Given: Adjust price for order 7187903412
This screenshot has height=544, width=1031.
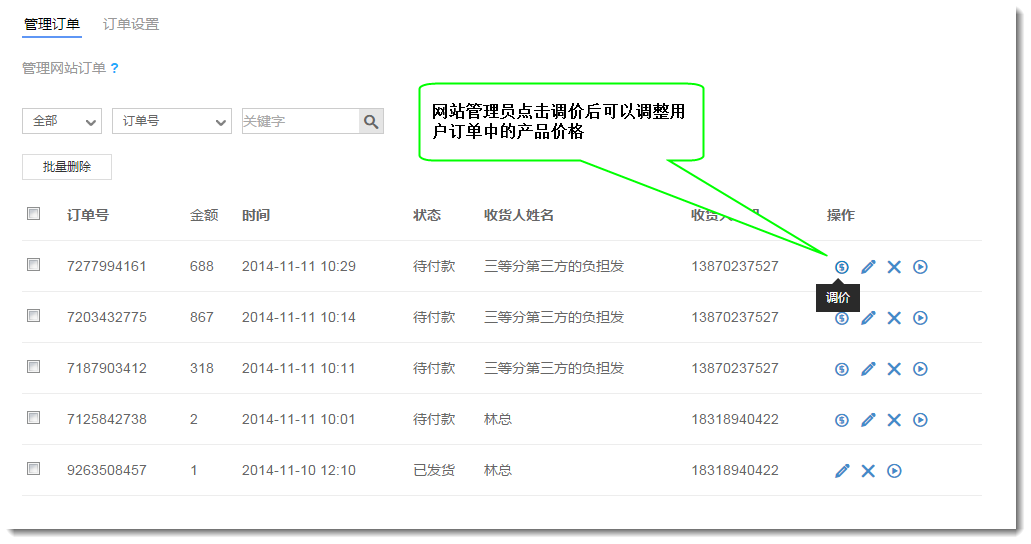Looking at the screenshot, I should pos(842,369).
